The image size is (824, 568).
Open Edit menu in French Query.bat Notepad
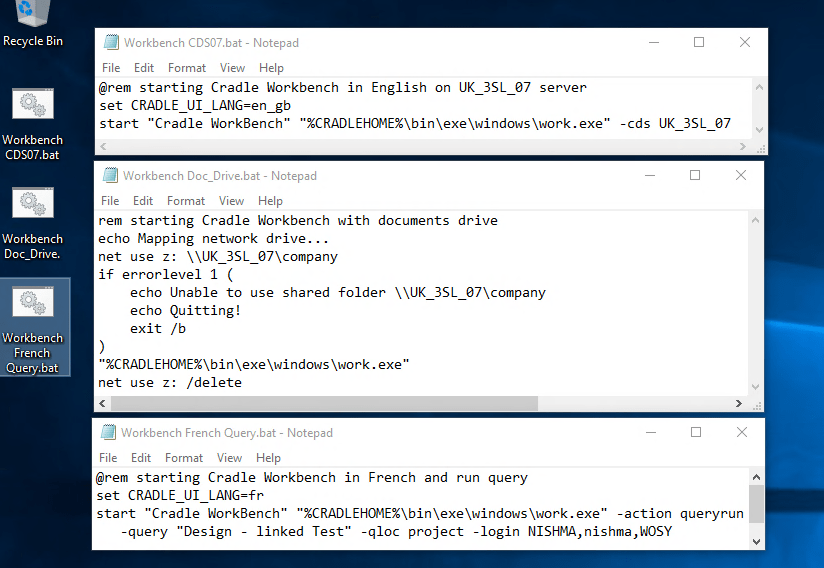pos(140,458)
